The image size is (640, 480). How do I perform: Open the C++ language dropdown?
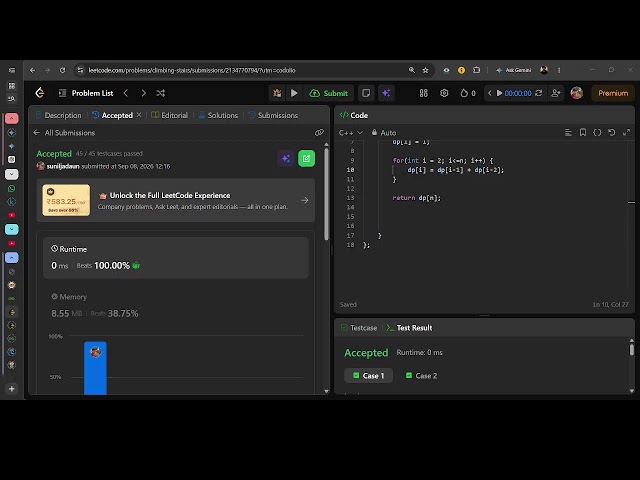click(351, 133)
